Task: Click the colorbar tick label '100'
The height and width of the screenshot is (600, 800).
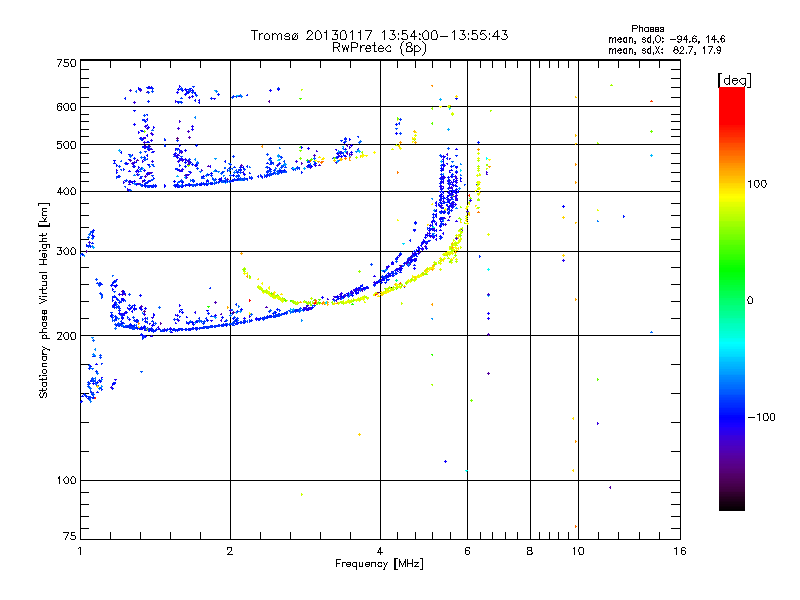Action: point(757,184)
